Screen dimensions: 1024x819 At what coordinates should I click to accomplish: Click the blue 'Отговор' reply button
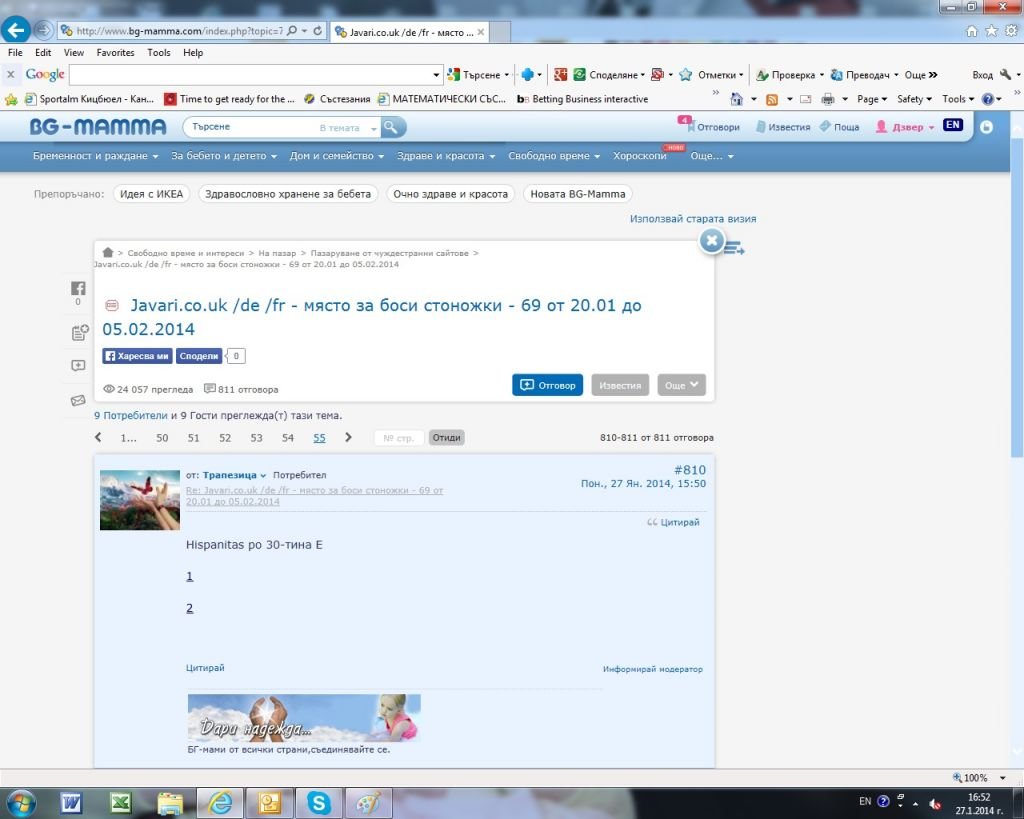[x=547, y=385]
